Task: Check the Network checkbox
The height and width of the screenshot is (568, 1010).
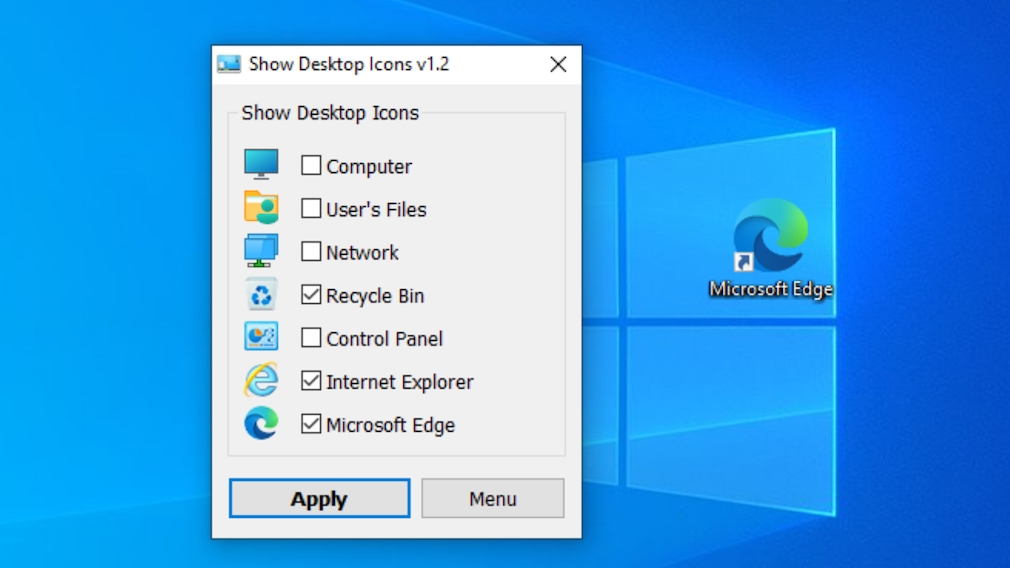Action: tap(311, 252)
